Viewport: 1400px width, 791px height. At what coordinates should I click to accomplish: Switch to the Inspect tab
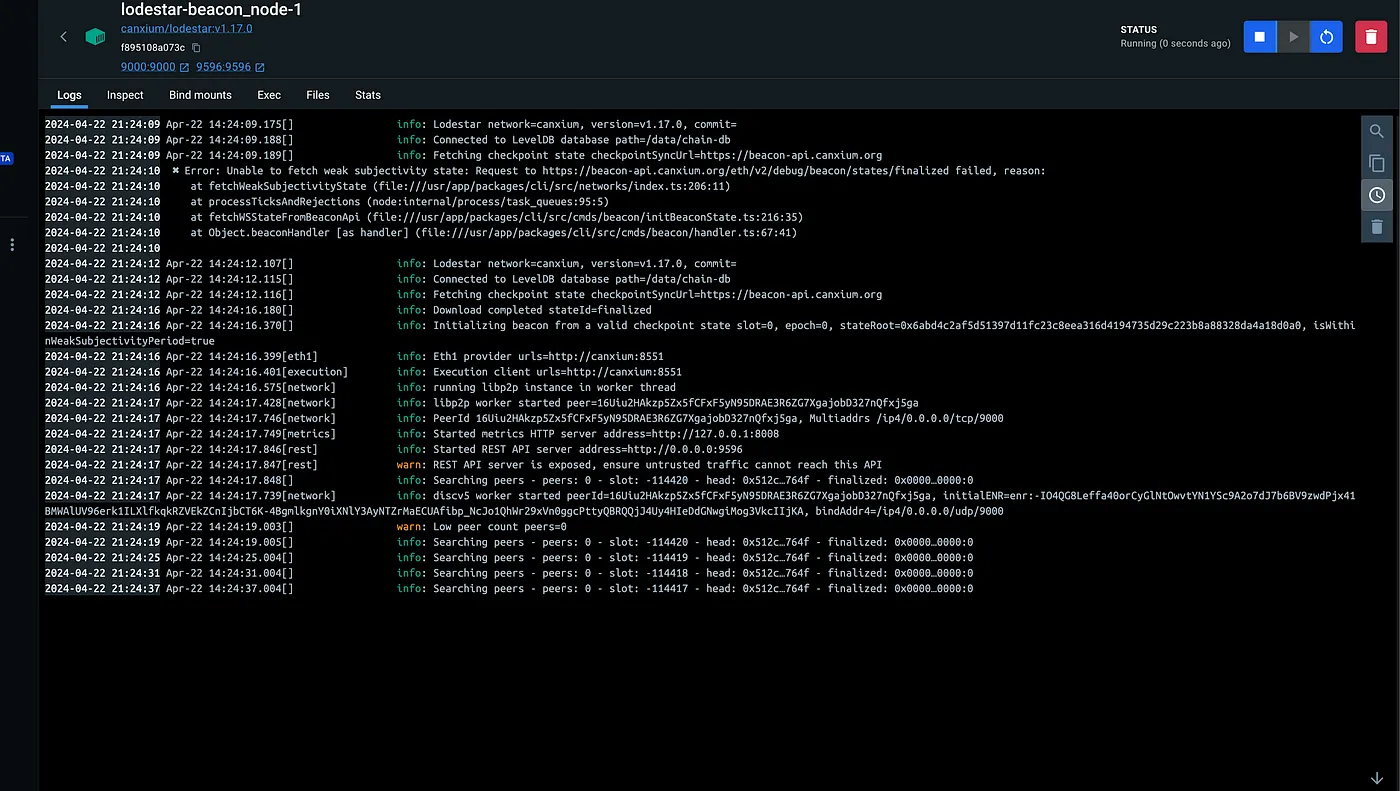tap(125, 95)
